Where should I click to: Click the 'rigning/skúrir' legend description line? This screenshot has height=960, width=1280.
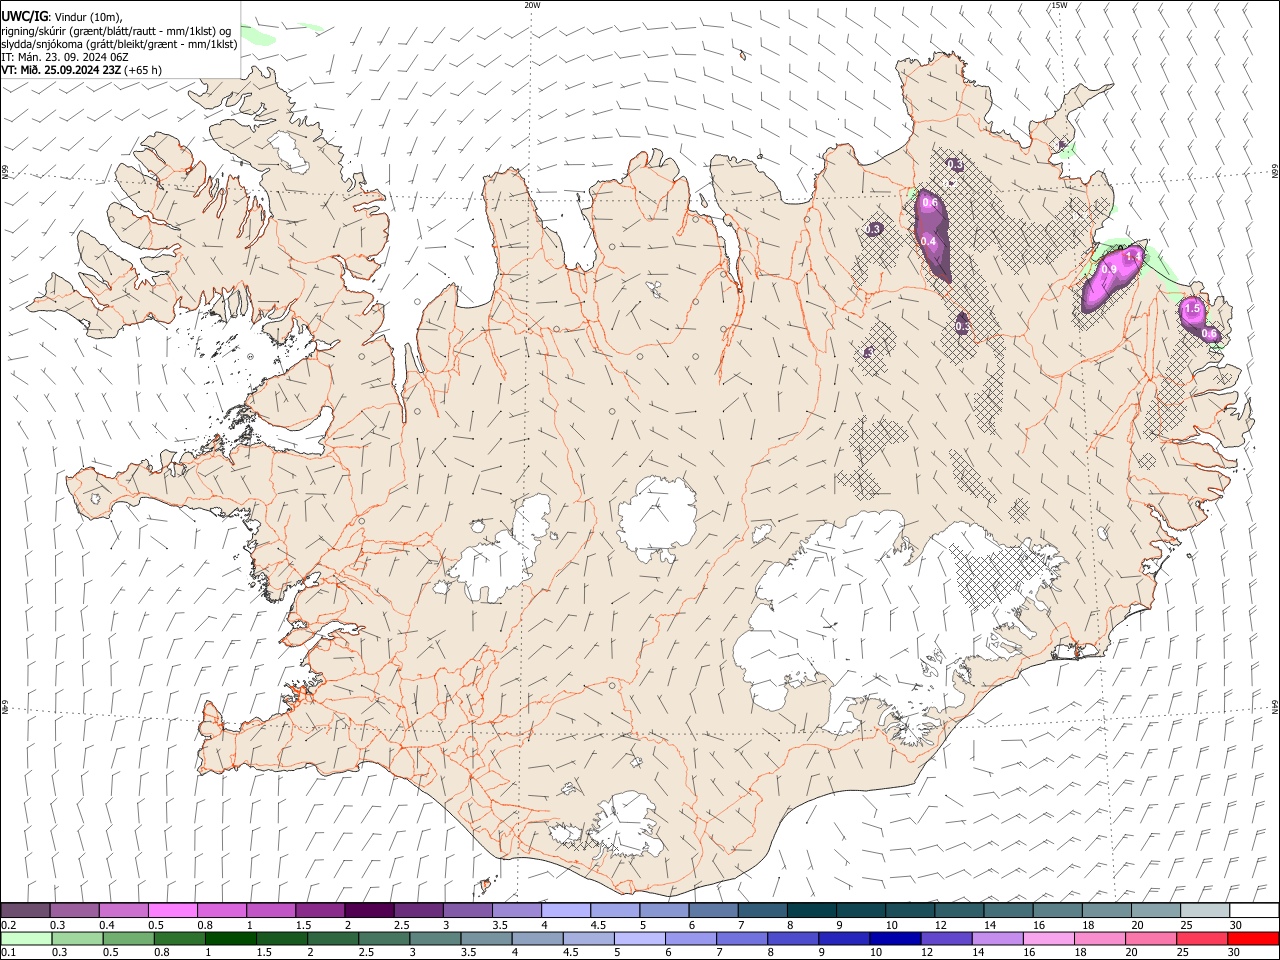click(x=116, y=30)
